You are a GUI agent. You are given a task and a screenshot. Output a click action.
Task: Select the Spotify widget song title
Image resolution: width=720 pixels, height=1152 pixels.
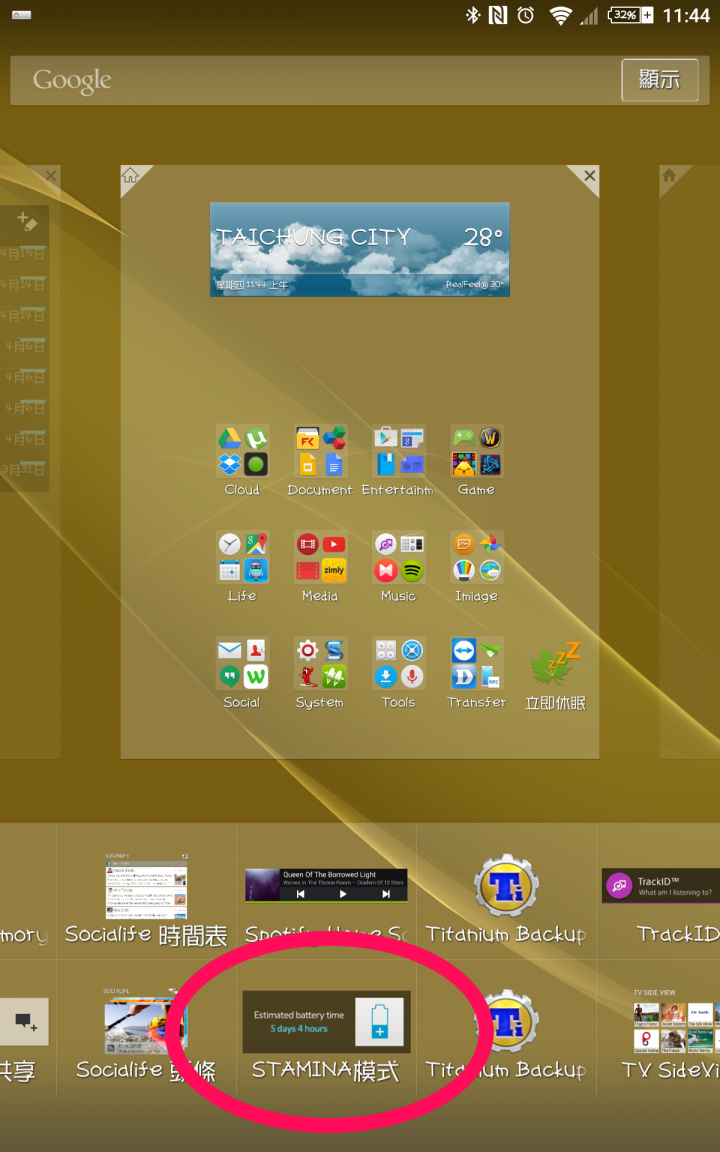click(329, 874)
